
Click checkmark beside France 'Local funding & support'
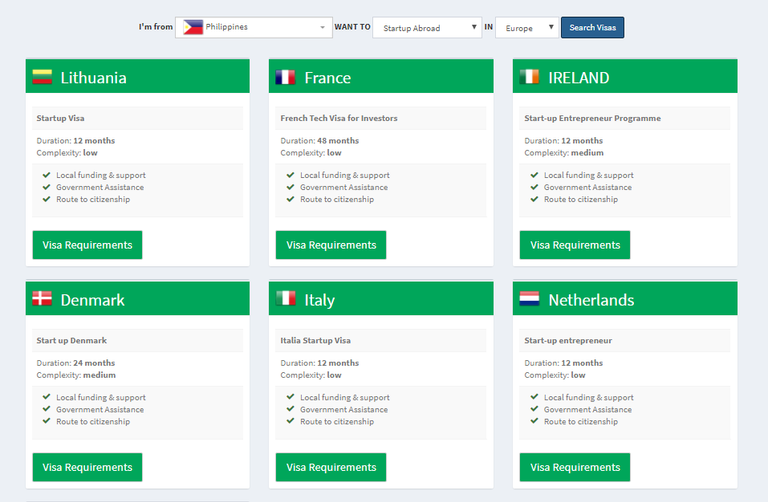pos(290,175)
